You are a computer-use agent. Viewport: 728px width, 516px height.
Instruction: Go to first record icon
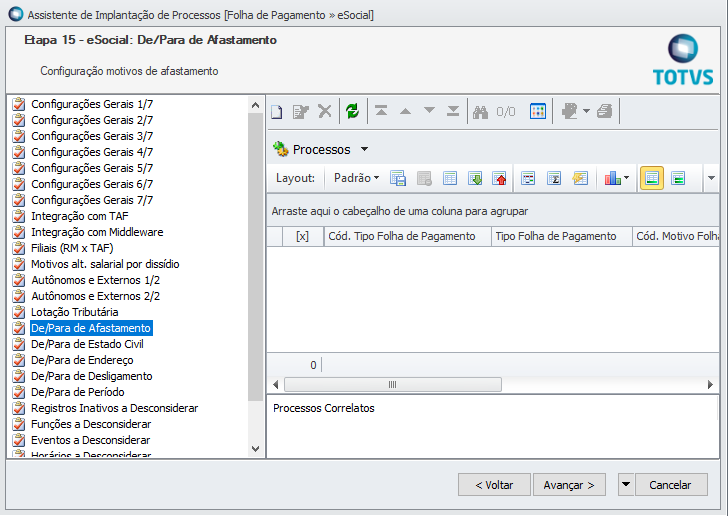(381, 111)
